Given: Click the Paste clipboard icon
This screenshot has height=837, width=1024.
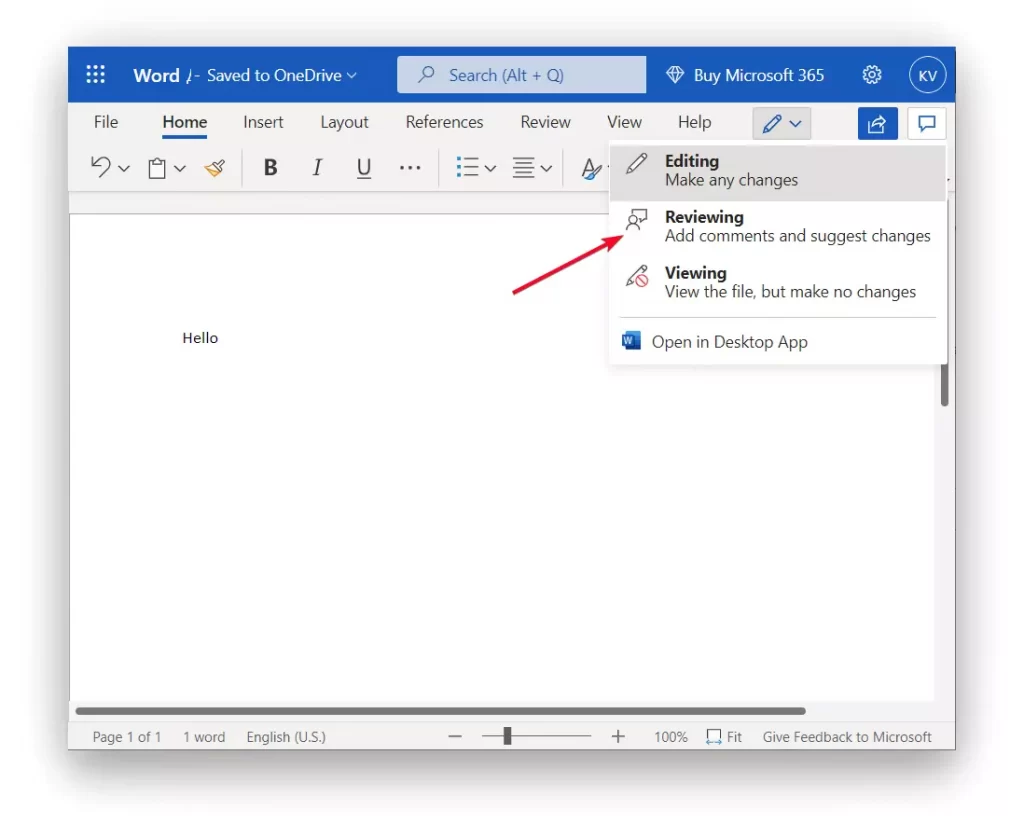Looking at the screenshot, I should [157, 168].
